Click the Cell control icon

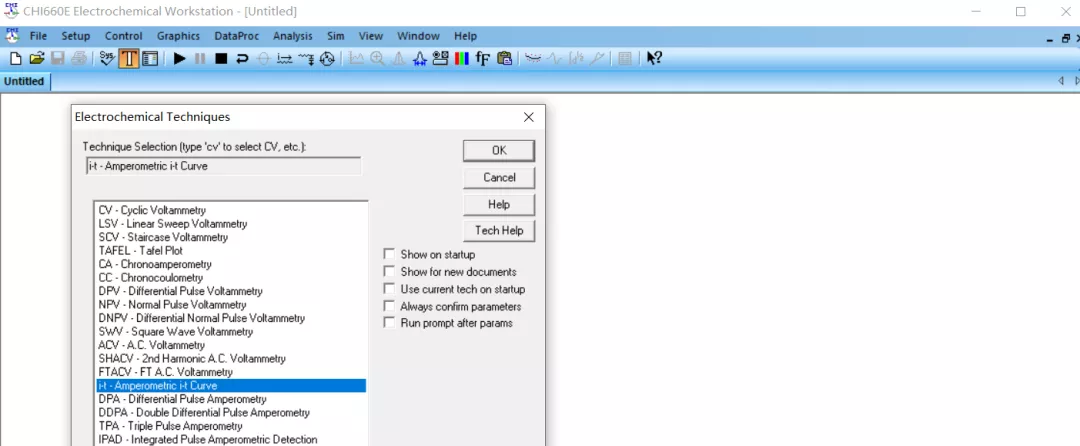click(328, 59)
